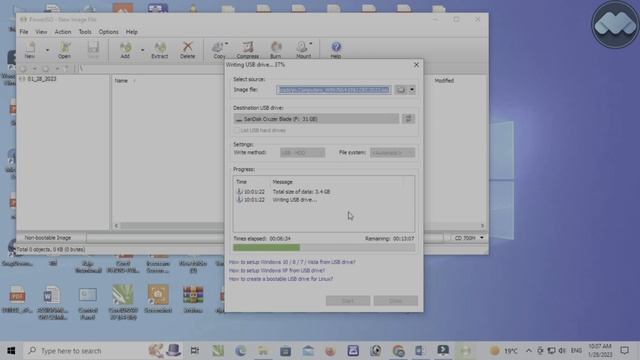Open the View menu

[41, 32]
